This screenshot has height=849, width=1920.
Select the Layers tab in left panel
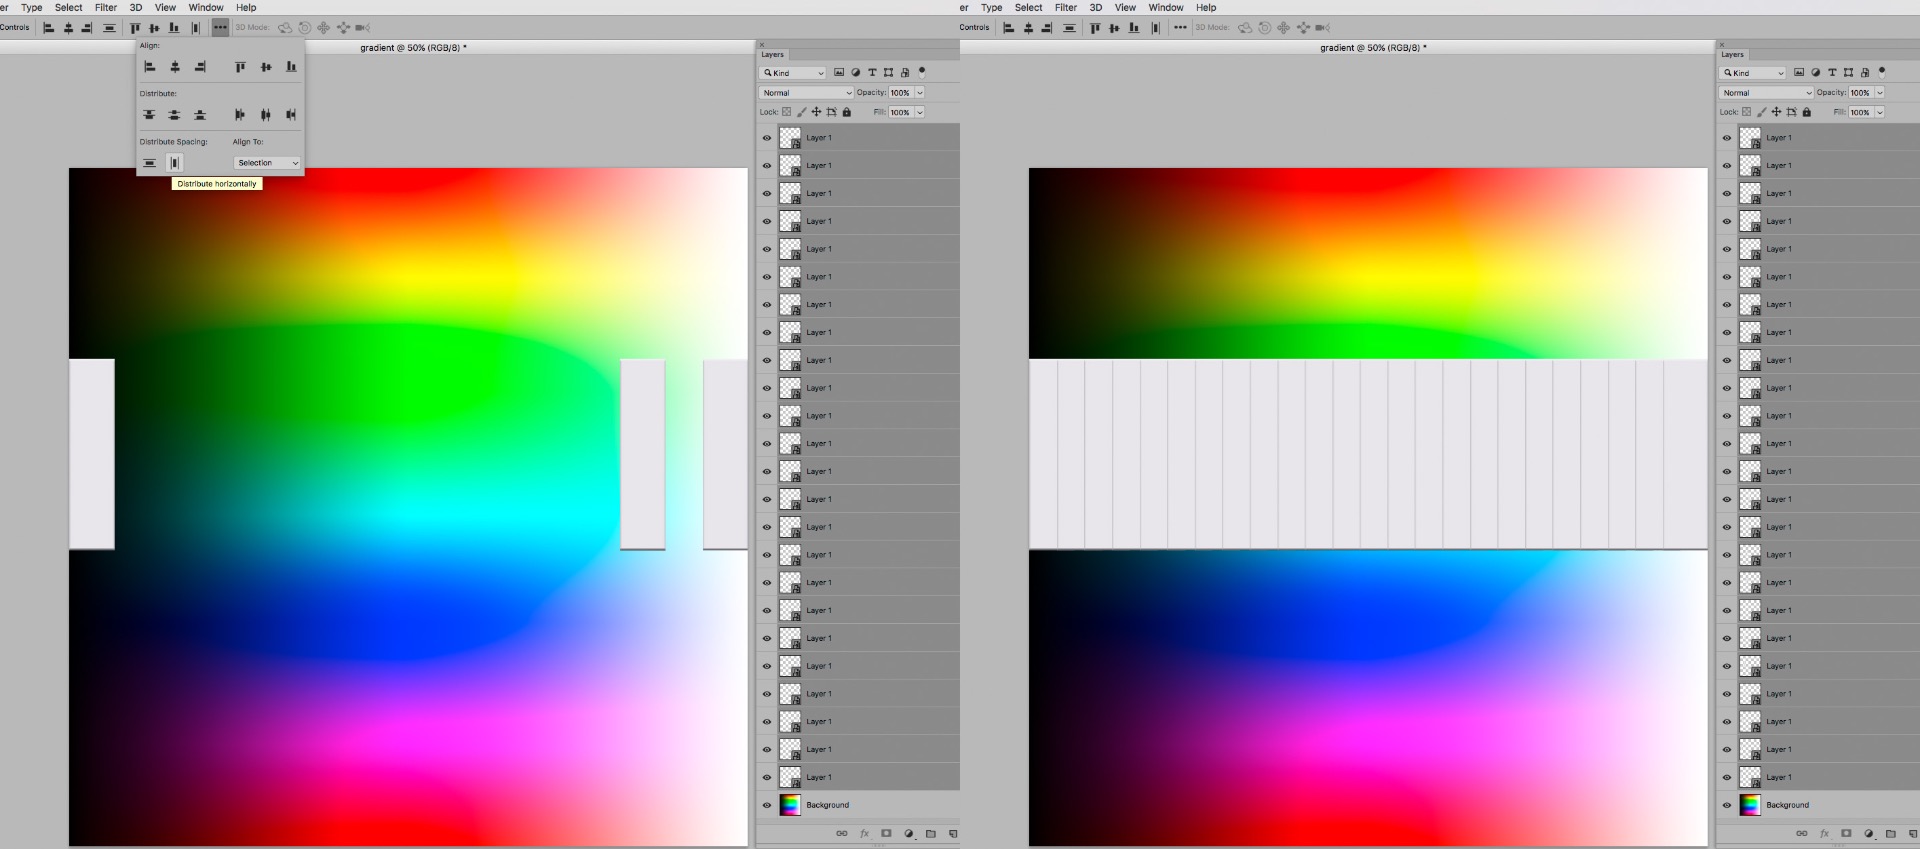[773, 55]
